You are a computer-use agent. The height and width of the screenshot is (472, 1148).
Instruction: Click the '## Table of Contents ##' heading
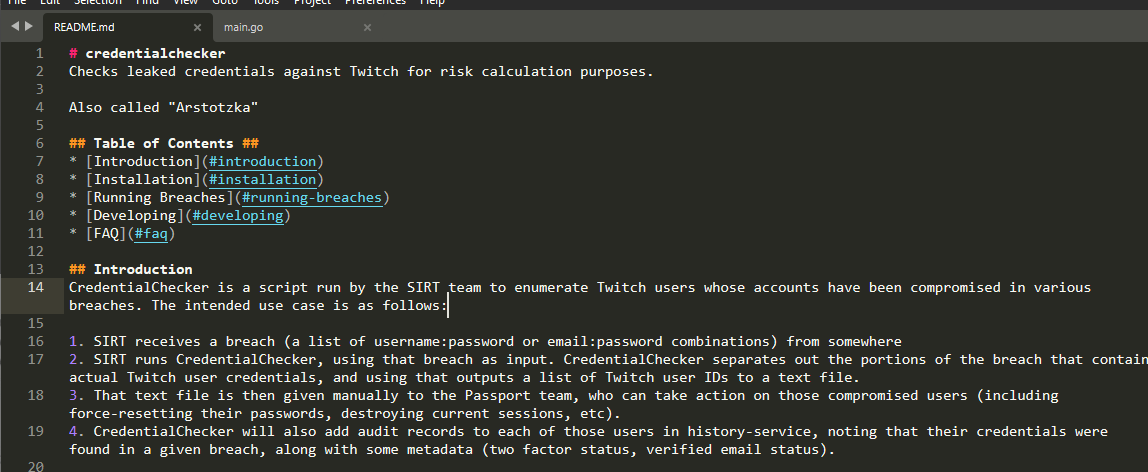163,143
